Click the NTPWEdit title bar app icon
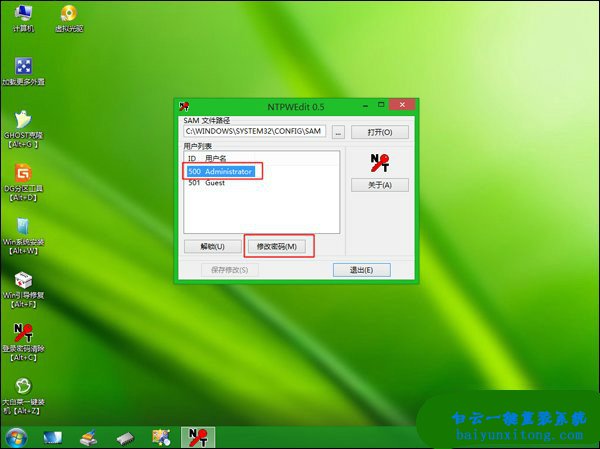Image resolution: width=600 pixels, height=449 pixels. (x=184, y=106)
